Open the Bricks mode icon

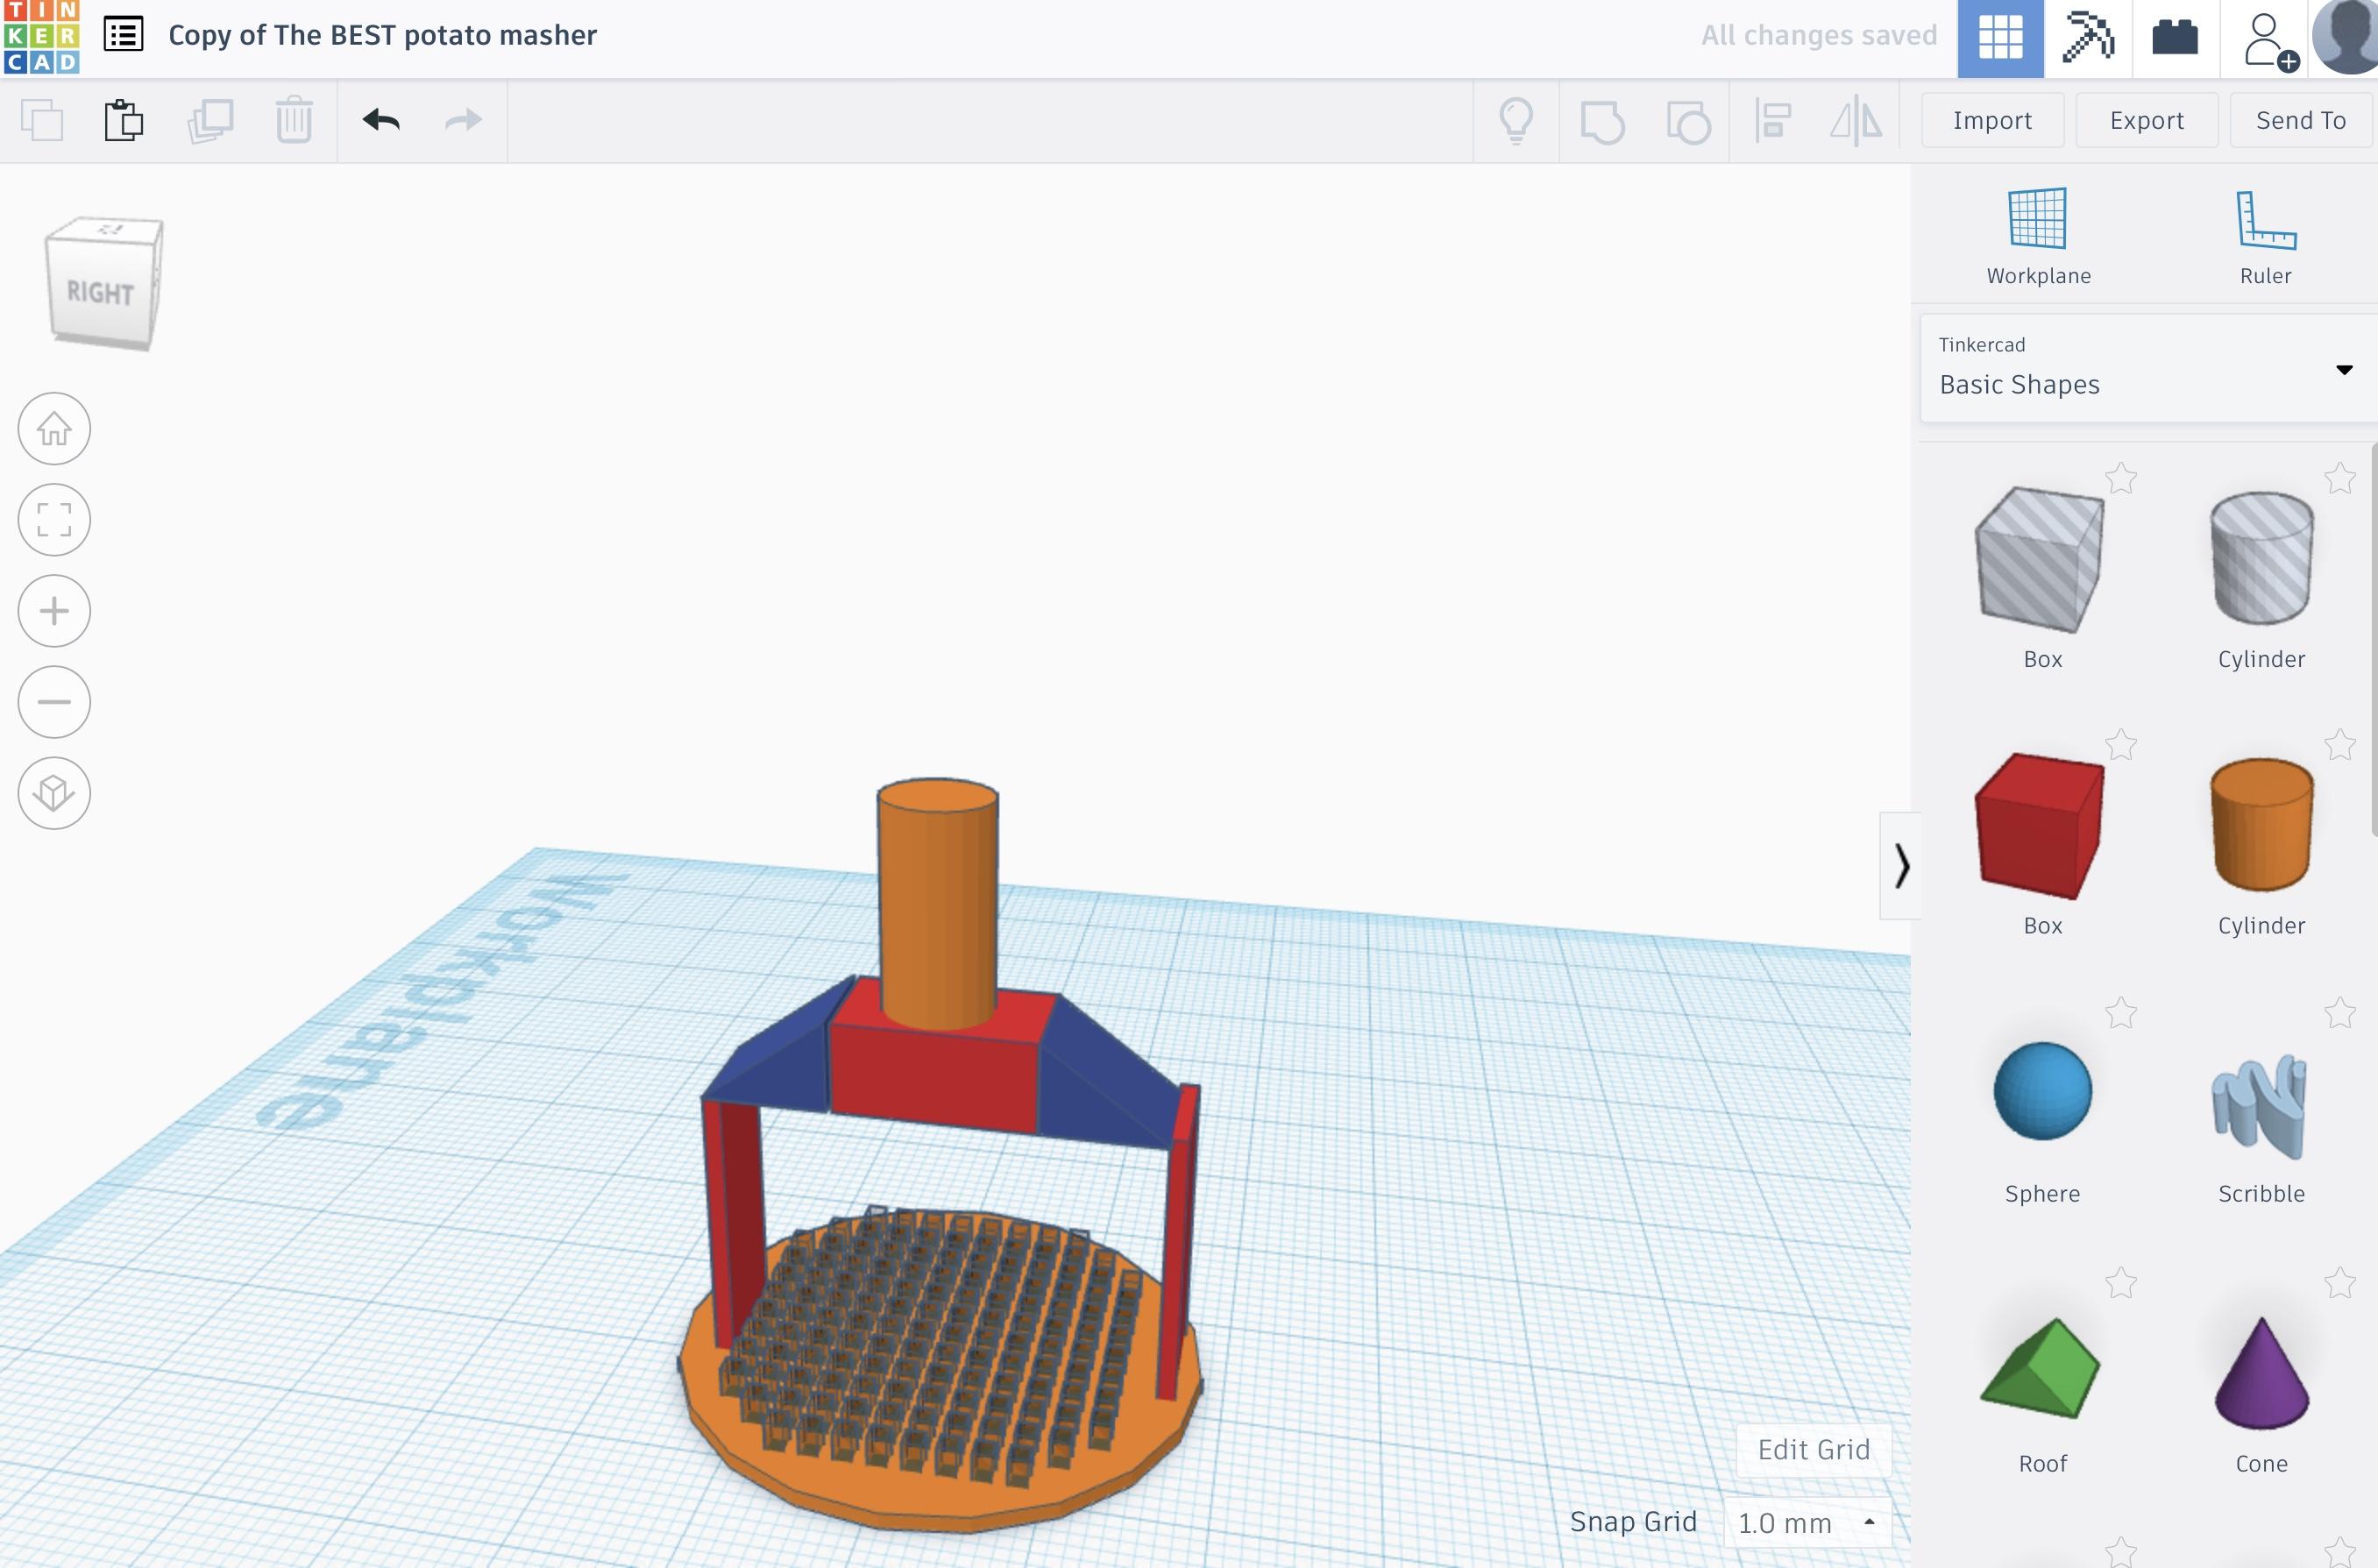coord(2175,38)
